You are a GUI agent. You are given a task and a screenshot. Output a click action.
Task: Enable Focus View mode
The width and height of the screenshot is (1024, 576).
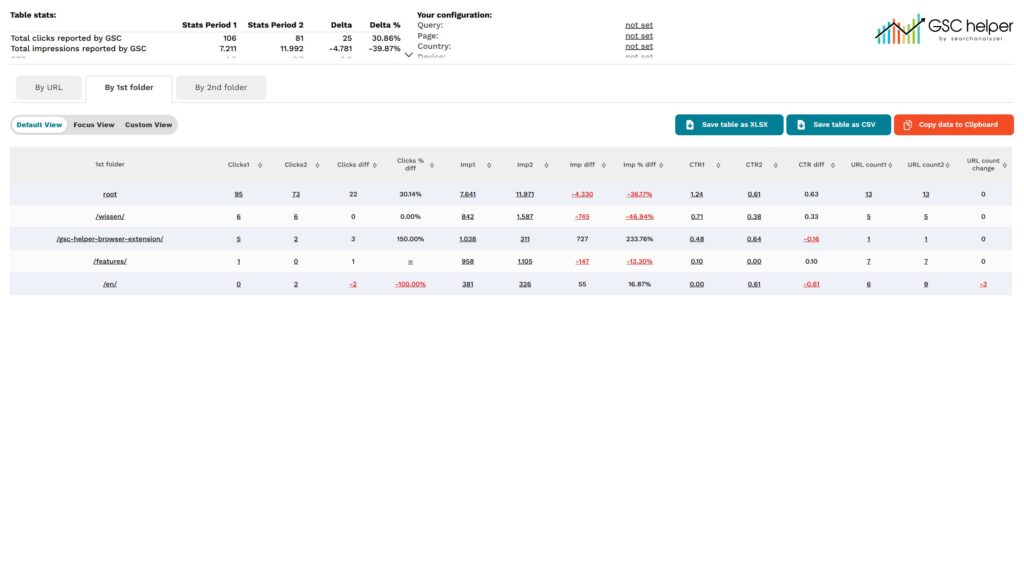(x=94, y=125)
